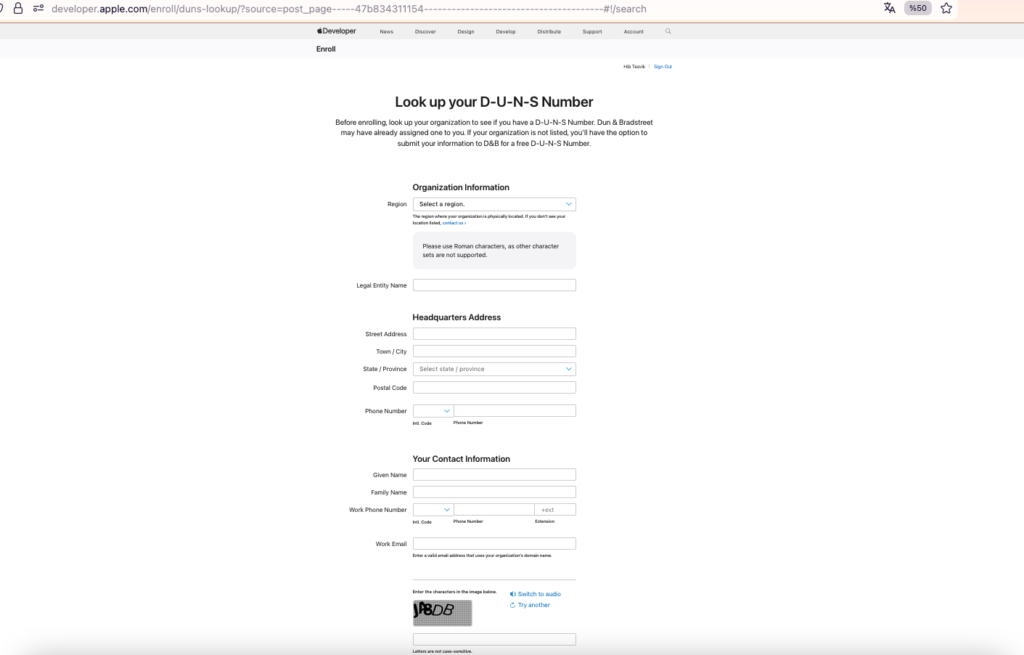Open the Discover menu item
Image resolution: width=1024 pixels, height=655 pixels.
tap(425, 32)
